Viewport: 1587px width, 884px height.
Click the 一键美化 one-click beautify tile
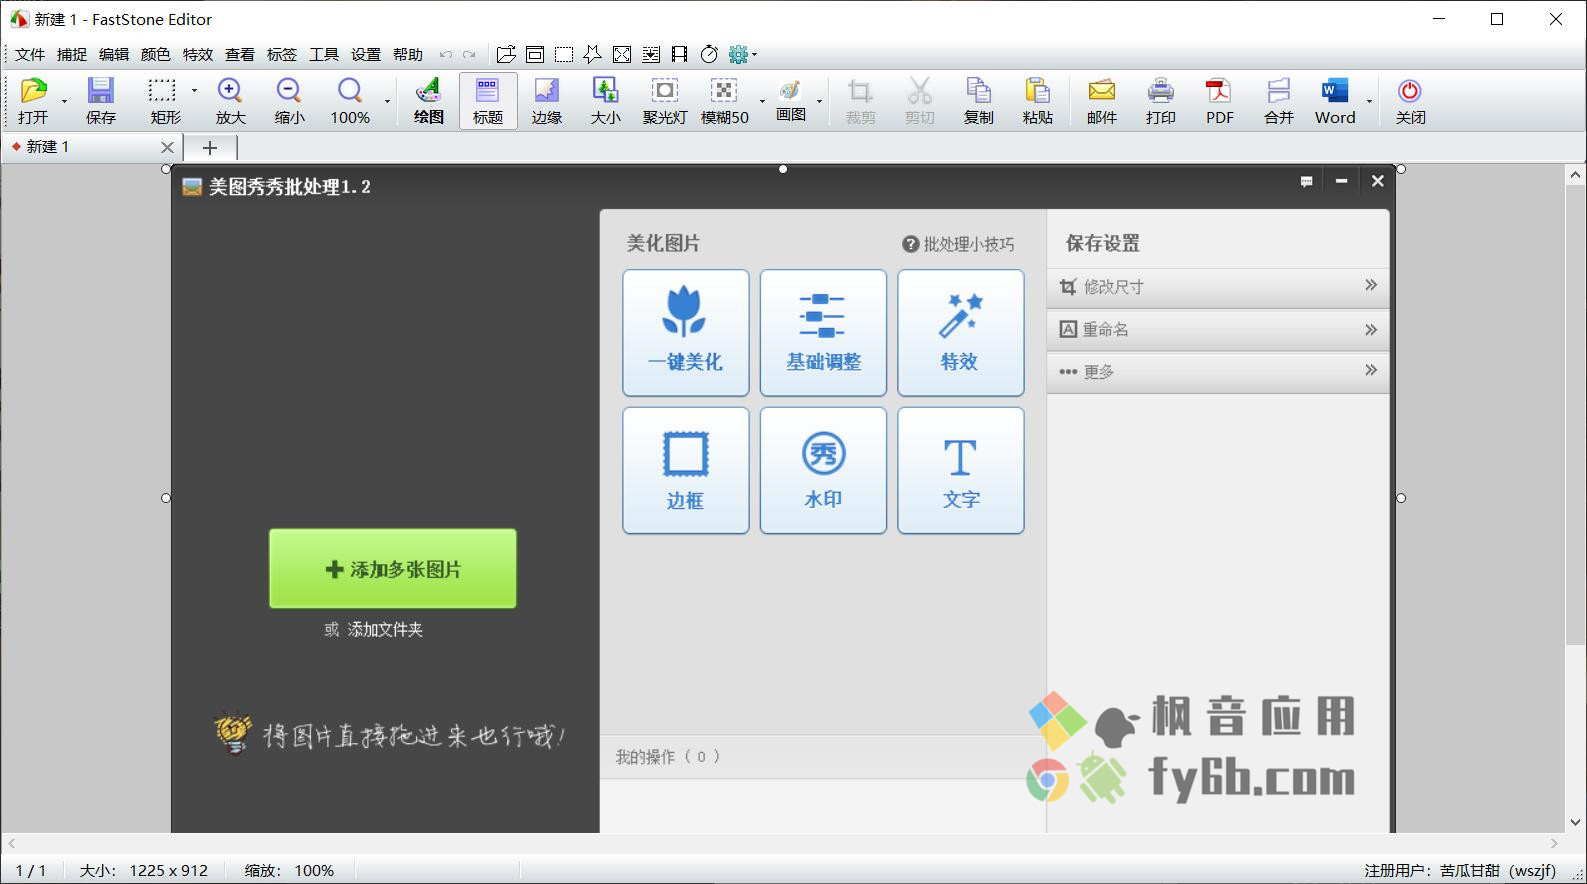click(686, 333)
